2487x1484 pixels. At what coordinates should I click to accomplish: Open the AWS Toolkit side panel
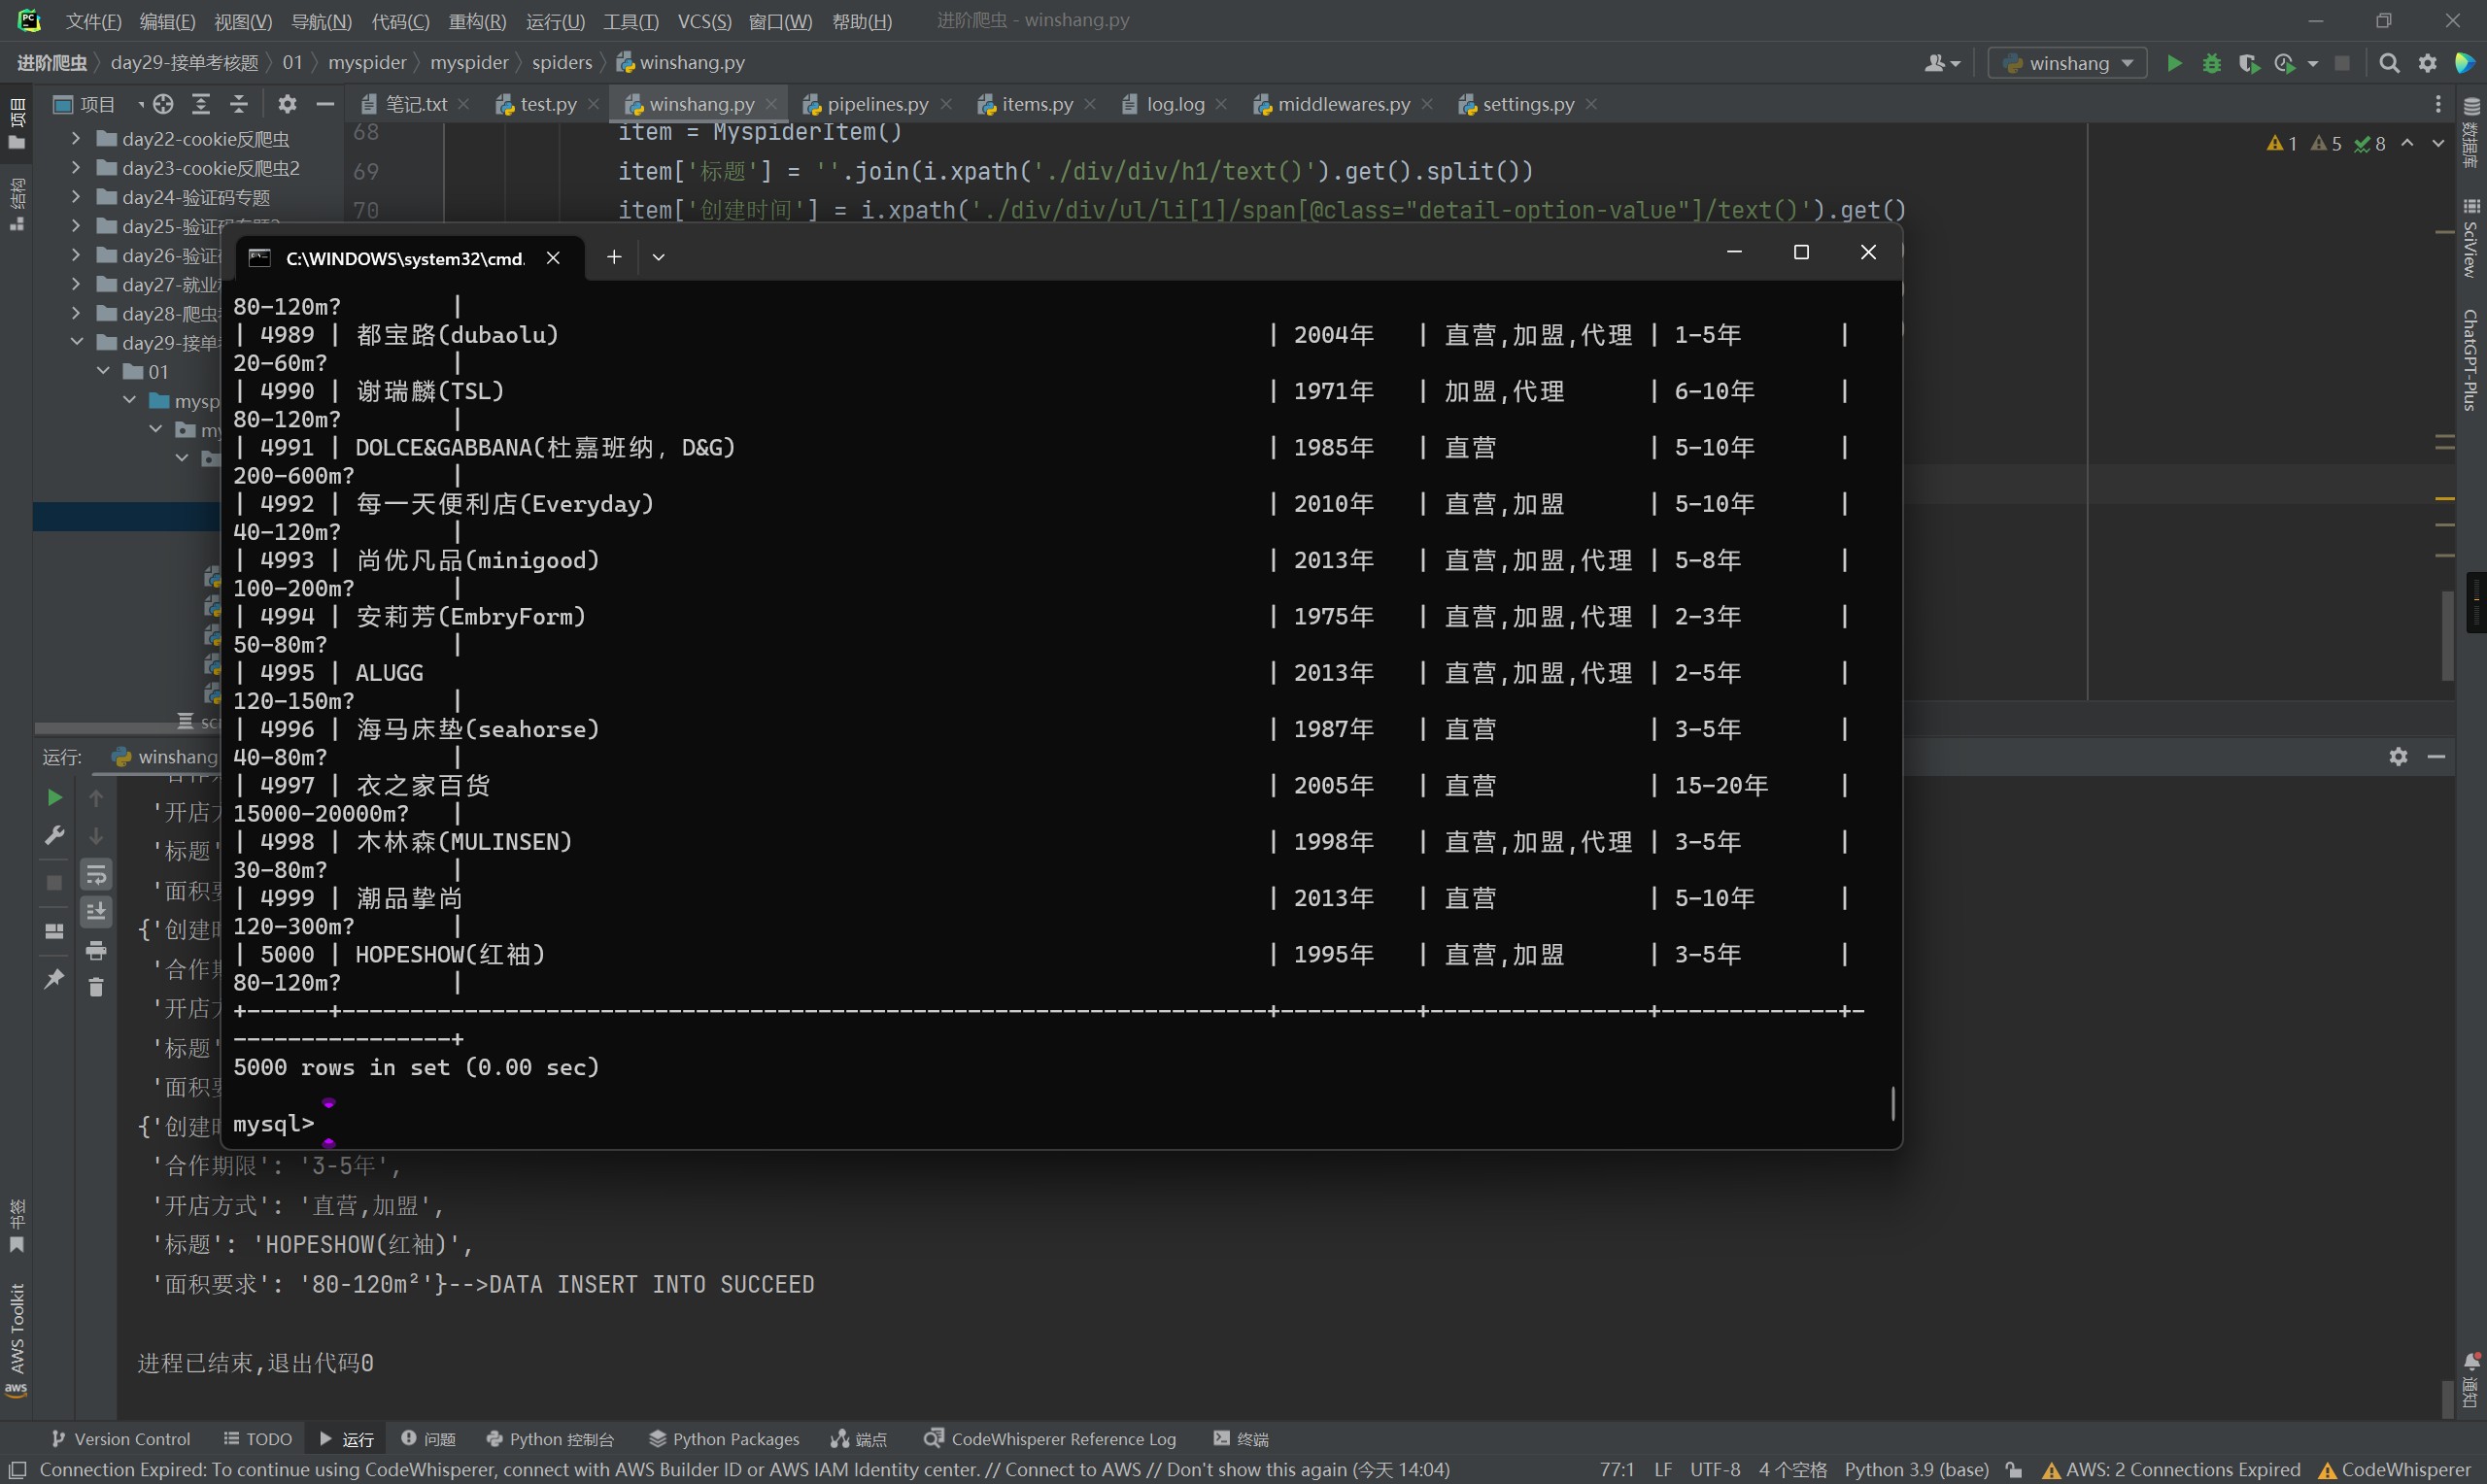pos(16,1340)
